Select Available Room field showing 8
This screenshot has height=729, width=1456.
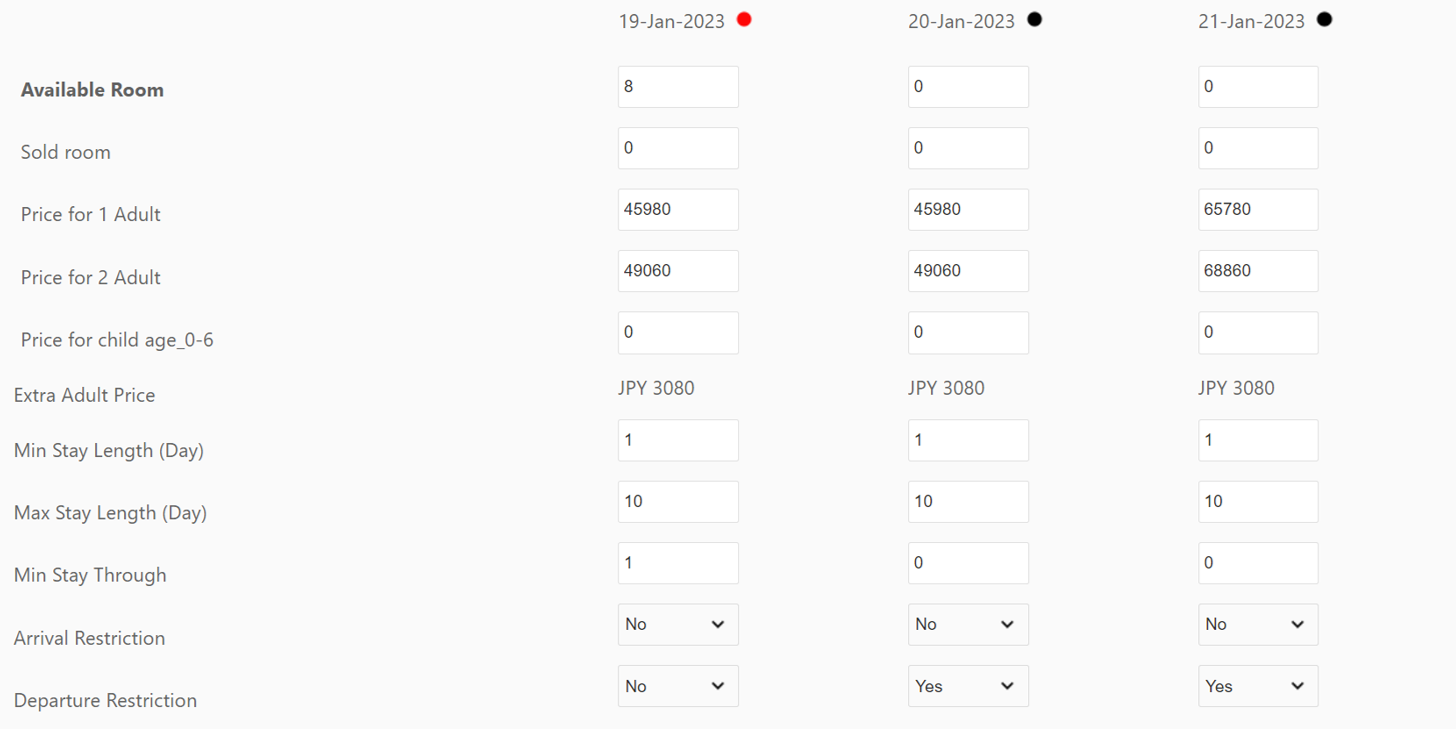click(x=678, y=87)
